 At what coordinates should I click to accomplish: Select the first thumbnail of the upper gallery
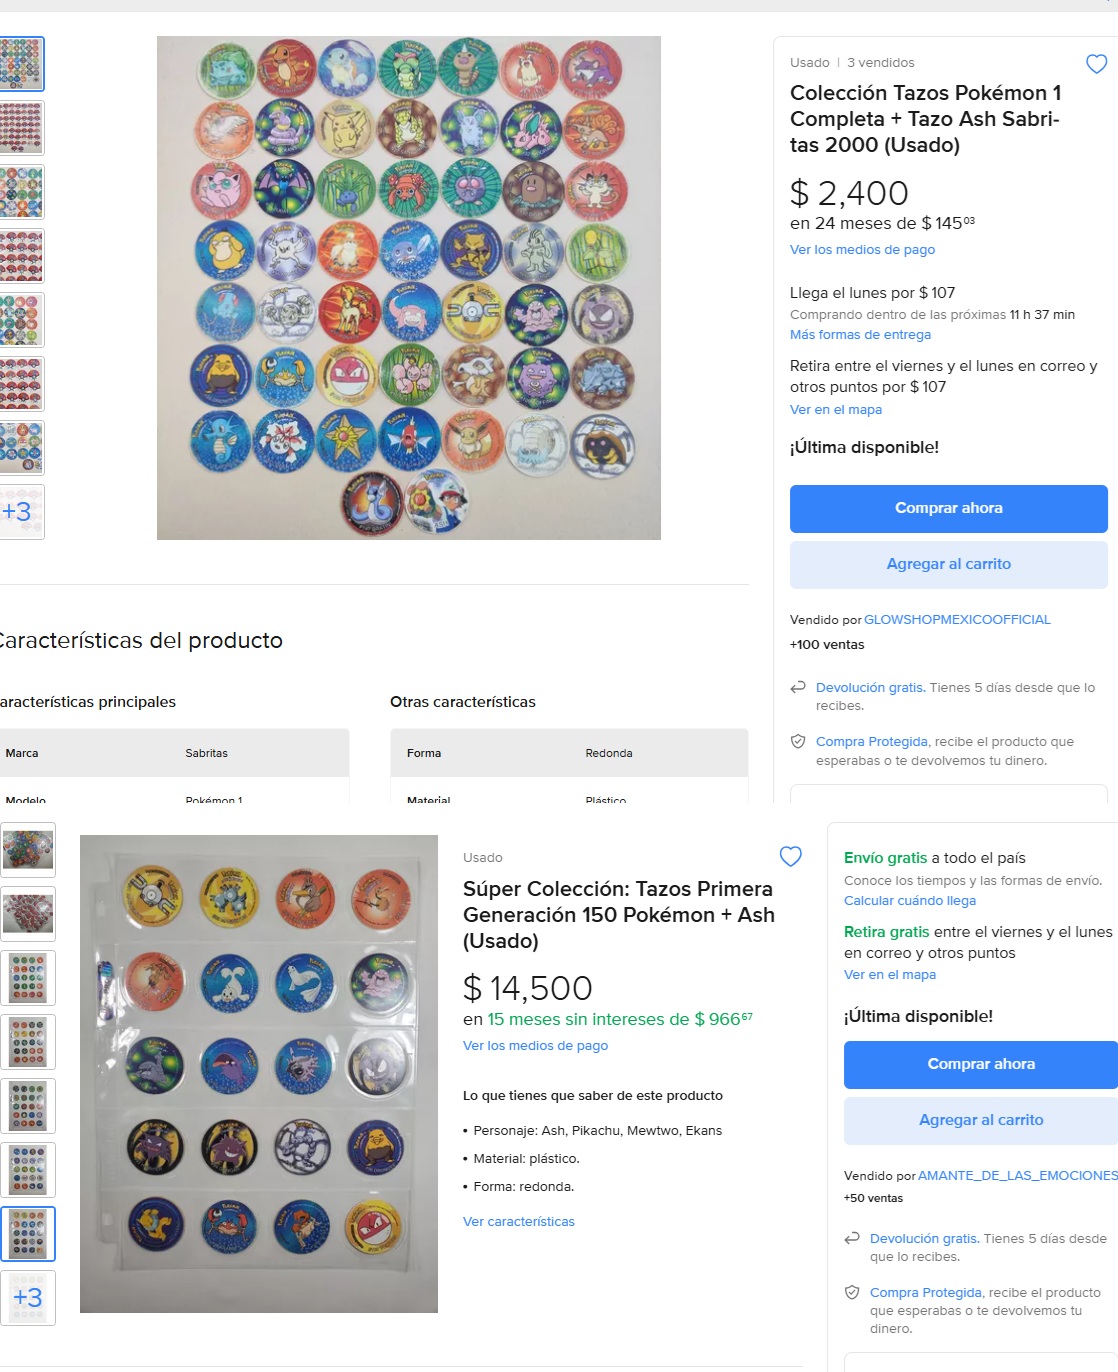tap(20, 63)
